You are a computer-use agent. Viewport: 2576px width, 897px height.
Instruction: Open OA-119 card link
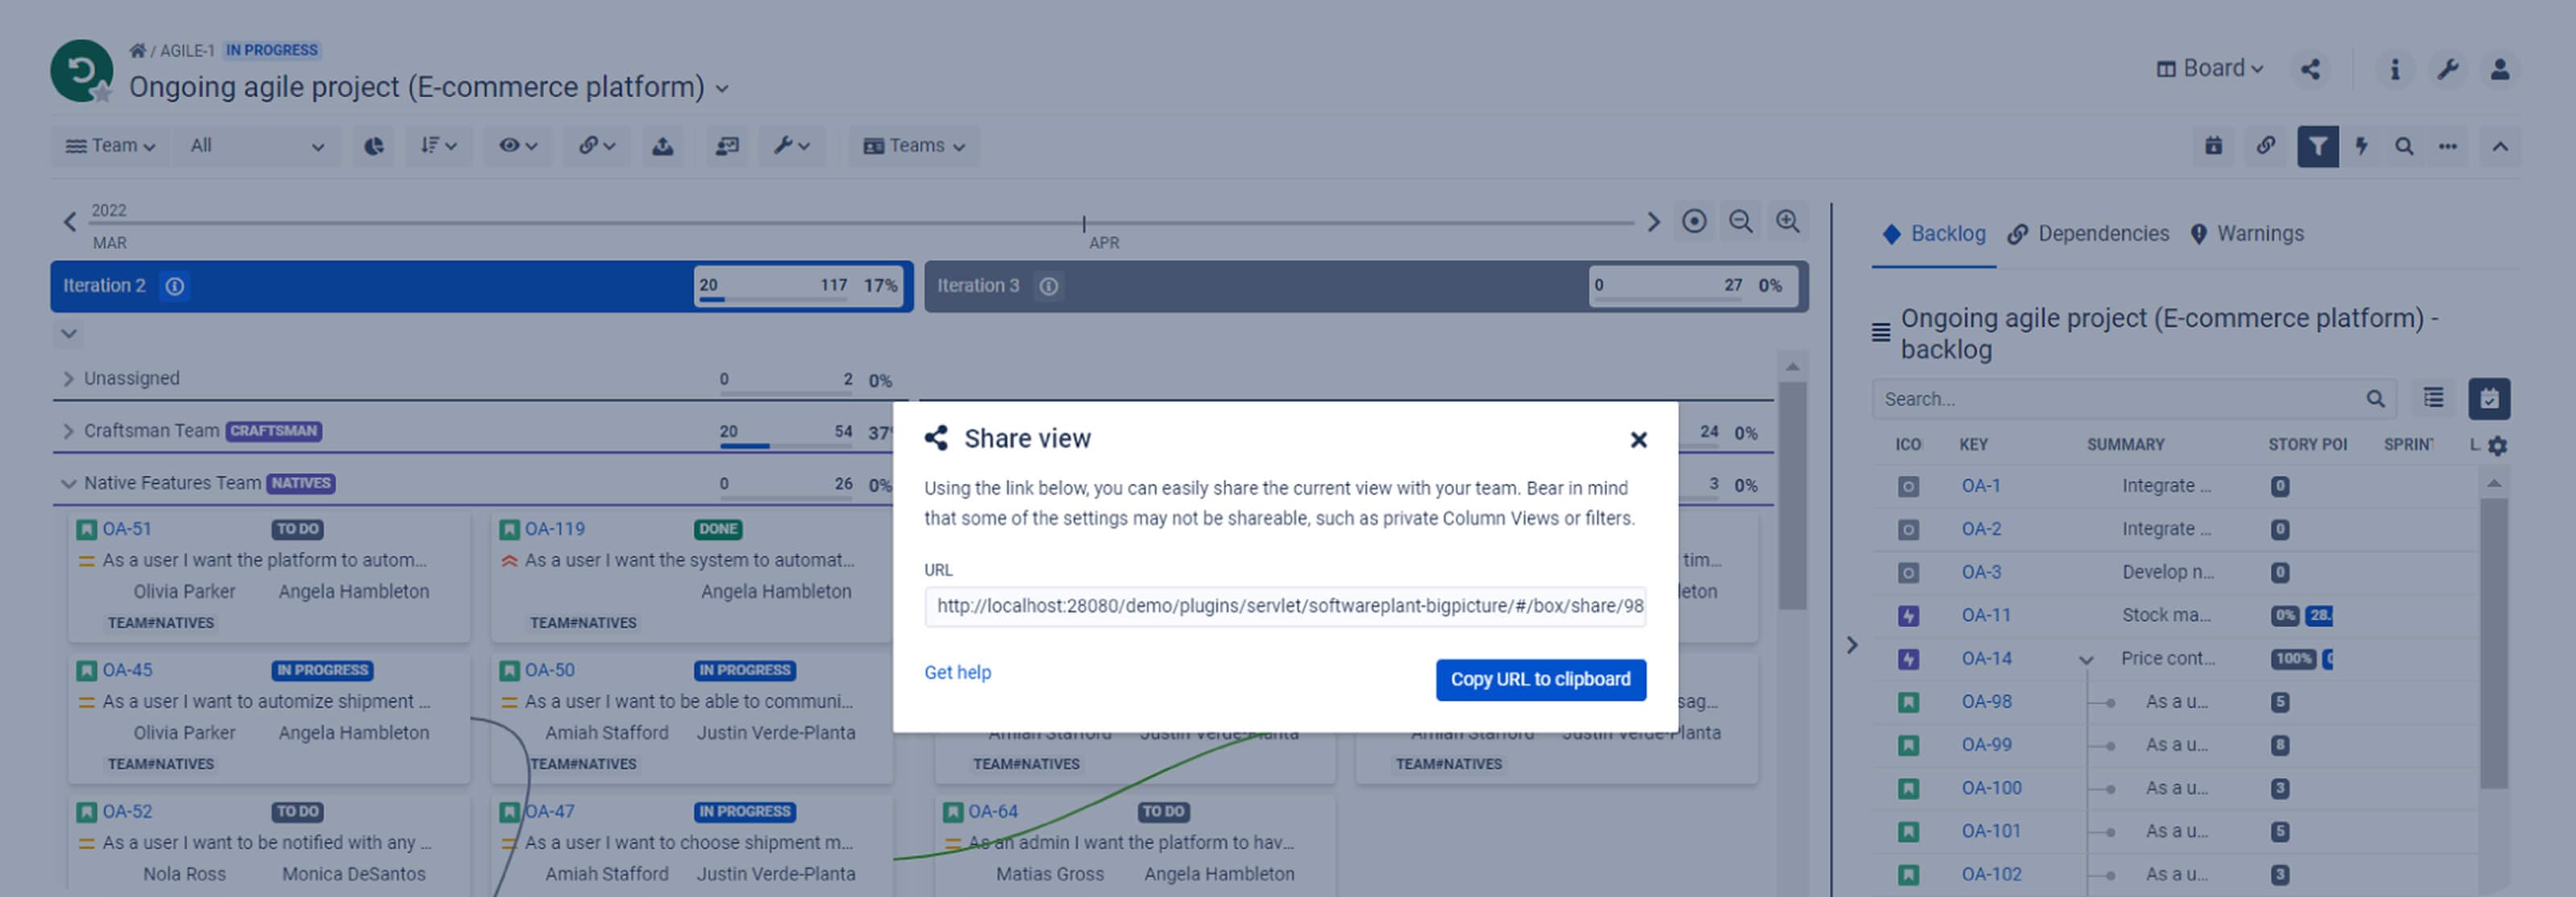555,529
